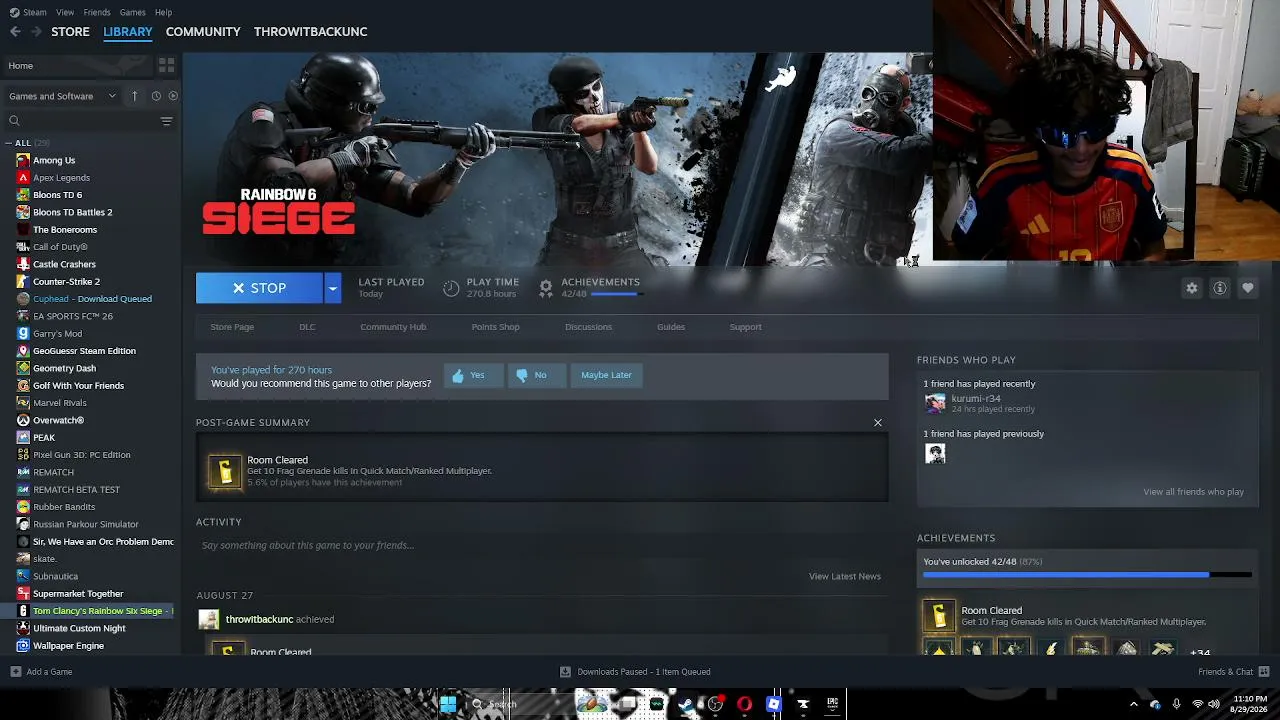Open Epic Games launcher from the taskbar
Viewport: 1280px width, 720px height.
[x=832, y=704]
